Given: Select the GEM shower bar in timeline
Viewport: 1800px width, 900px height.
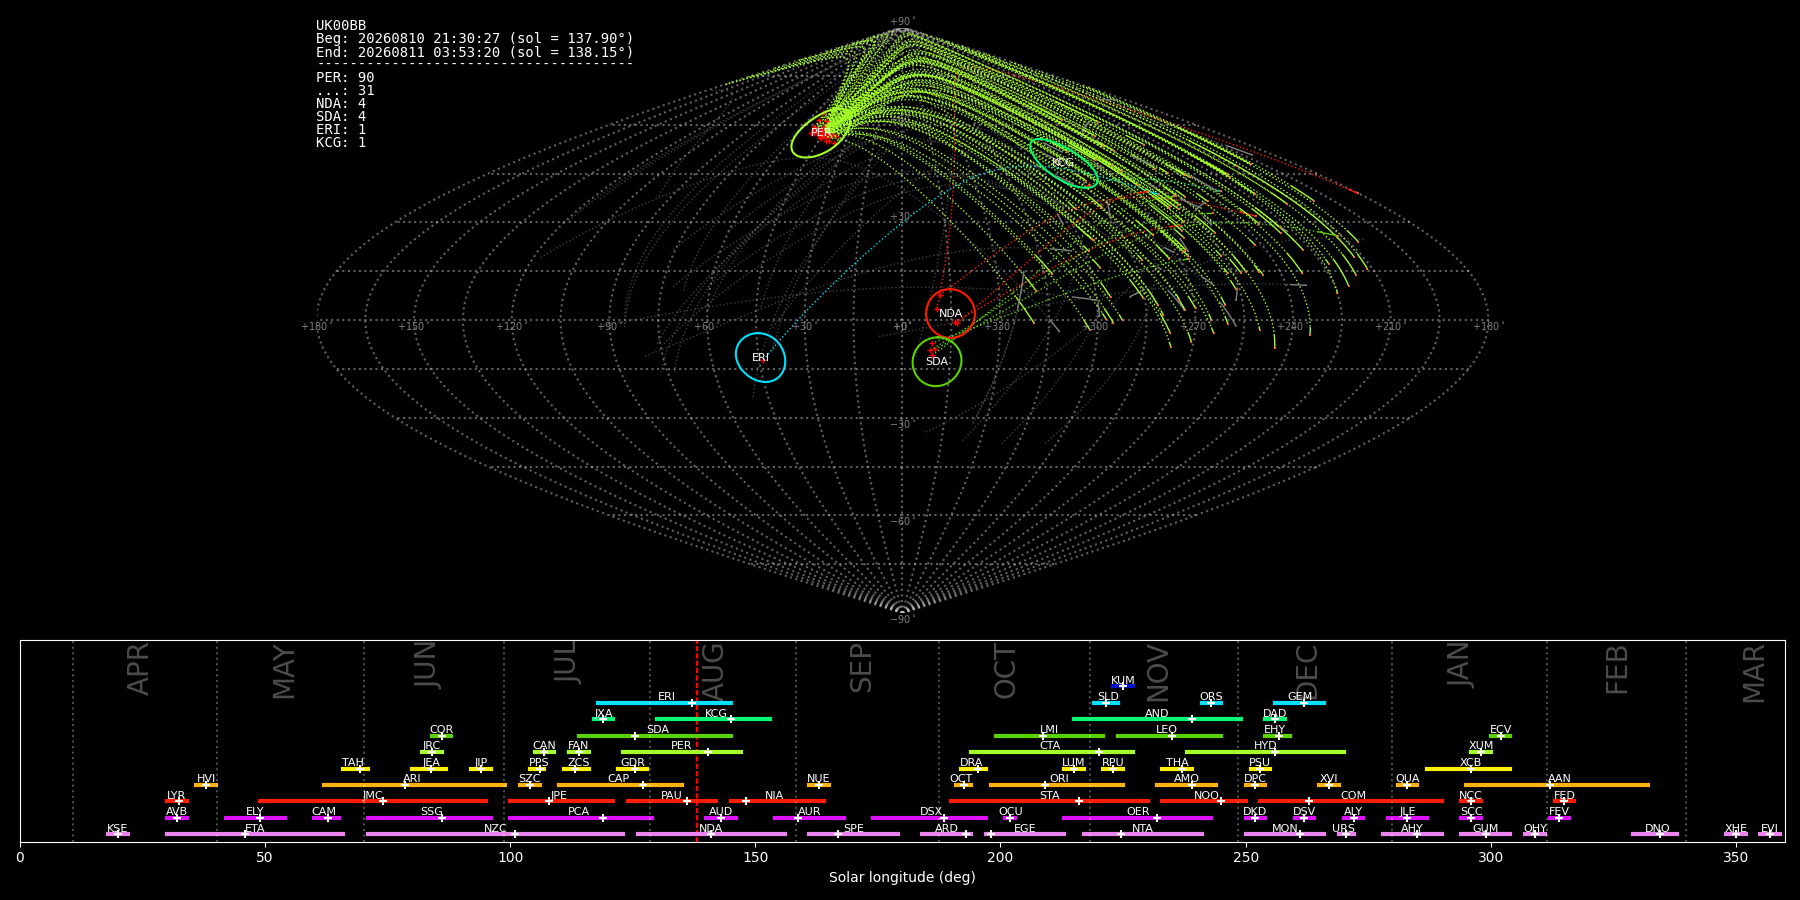Looking at the screenshot, I should tap(1299, 703).
